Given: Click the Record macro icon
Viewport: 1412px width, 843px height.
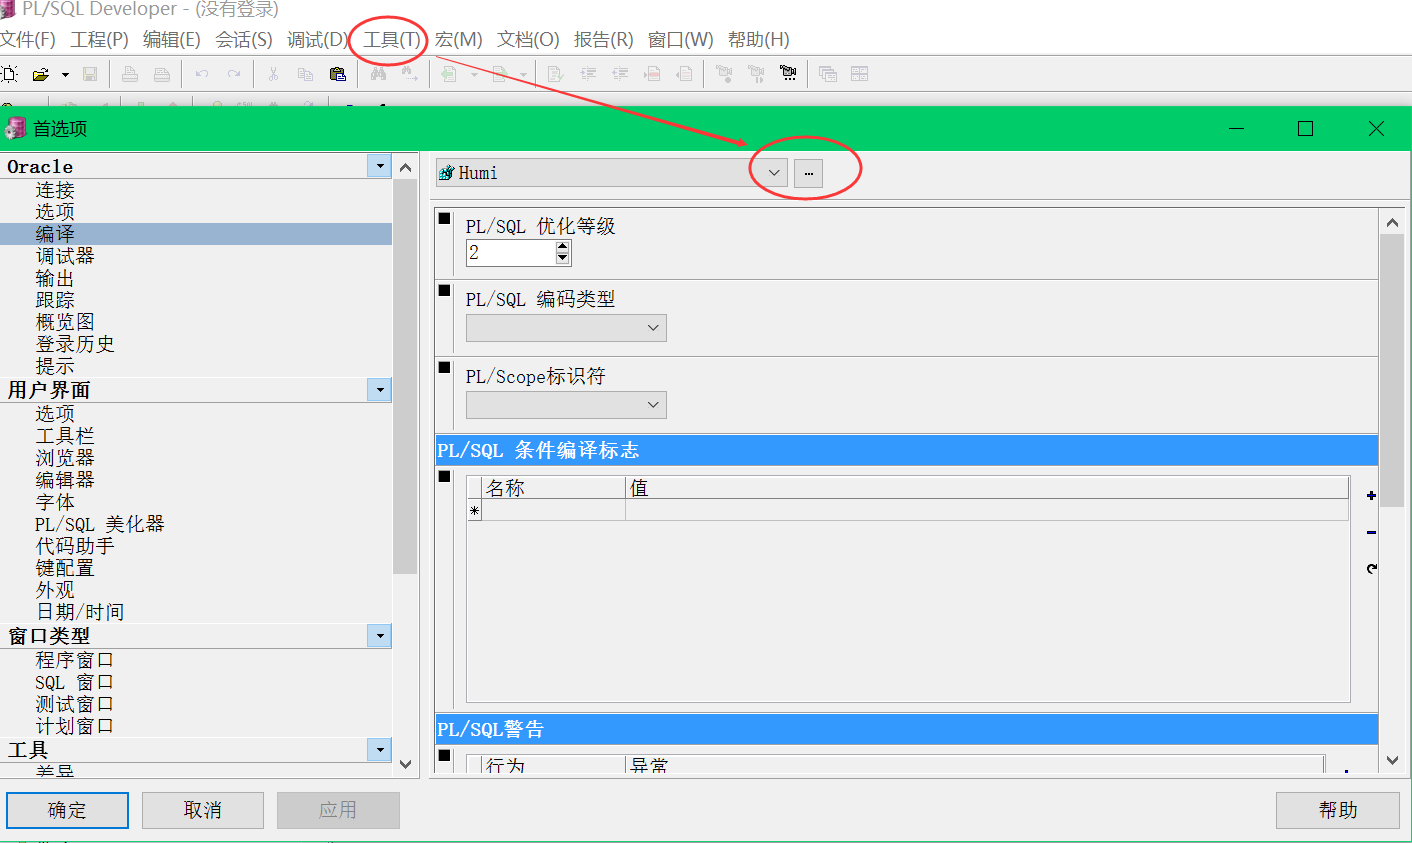Looking at the screenshot, I should 724,74.
